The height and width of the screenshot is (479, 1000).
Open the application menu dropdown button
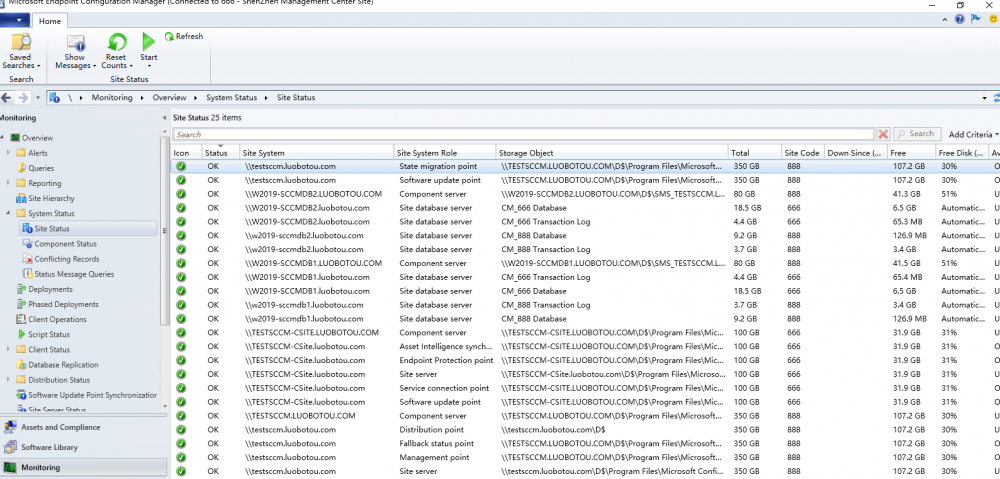tap(15, 21)
